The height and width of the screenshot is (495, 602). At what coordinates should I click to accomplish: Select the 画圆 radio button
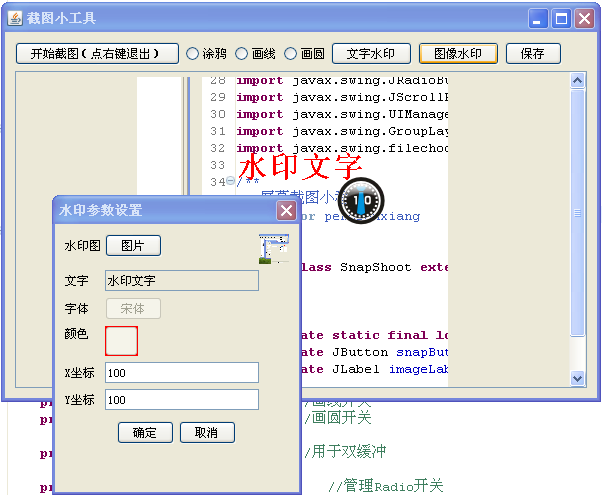291,53
